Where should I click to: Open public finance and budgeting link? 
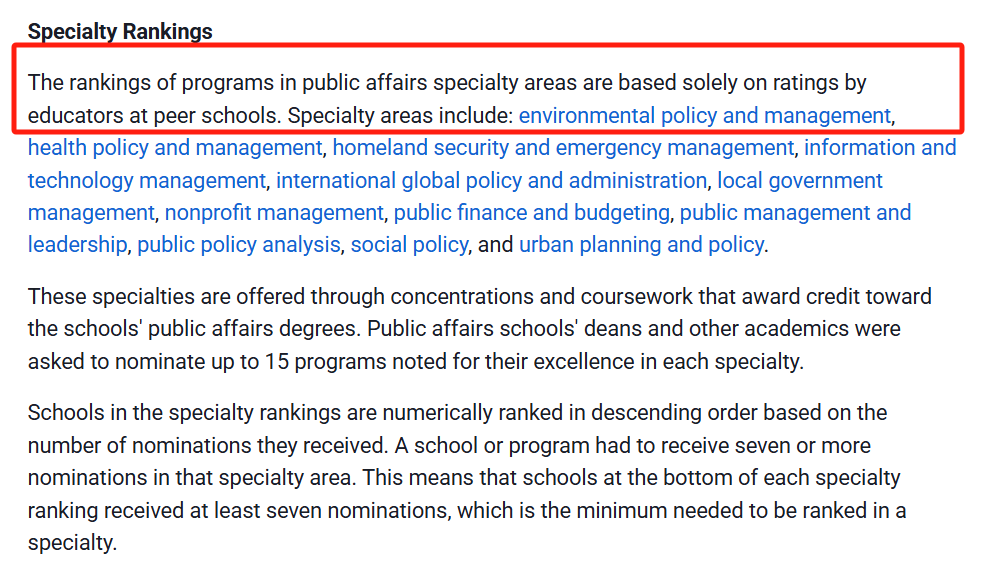pos(531,213)
